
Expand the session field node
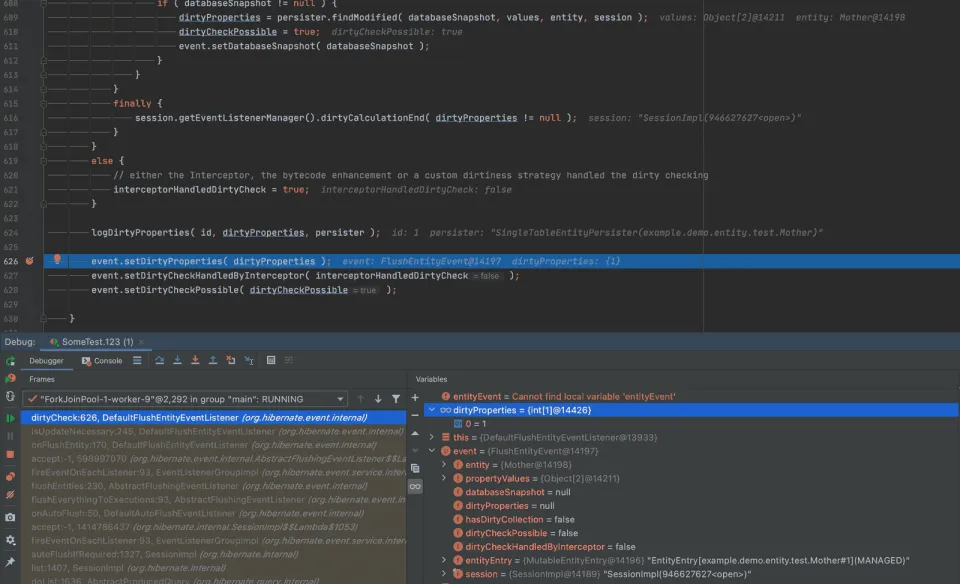pyautogui.click(x=444, y=574)
